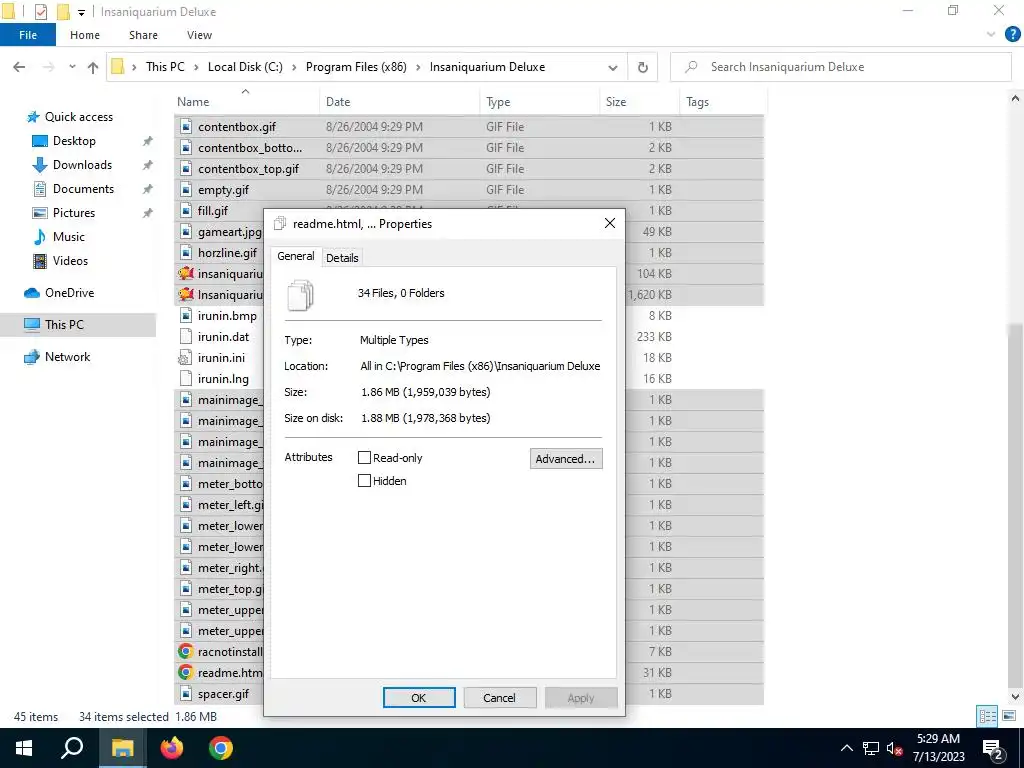The image size is (1024, 768).
Task: Expand the chevron after Program Files (x86)
Action: pyautogui.click(x=418, y=67)
